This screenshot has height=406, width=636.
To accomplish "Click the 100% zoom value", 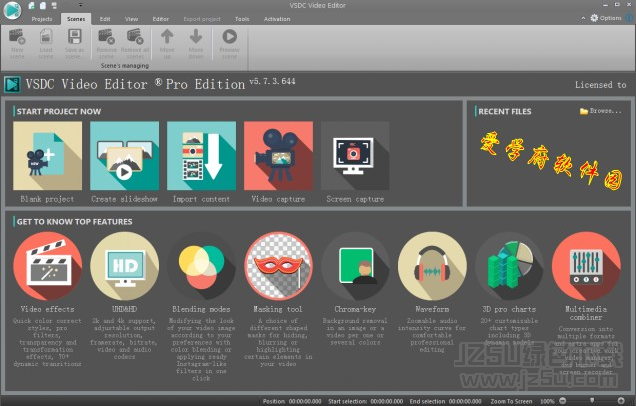I will [x=547, y=401].
